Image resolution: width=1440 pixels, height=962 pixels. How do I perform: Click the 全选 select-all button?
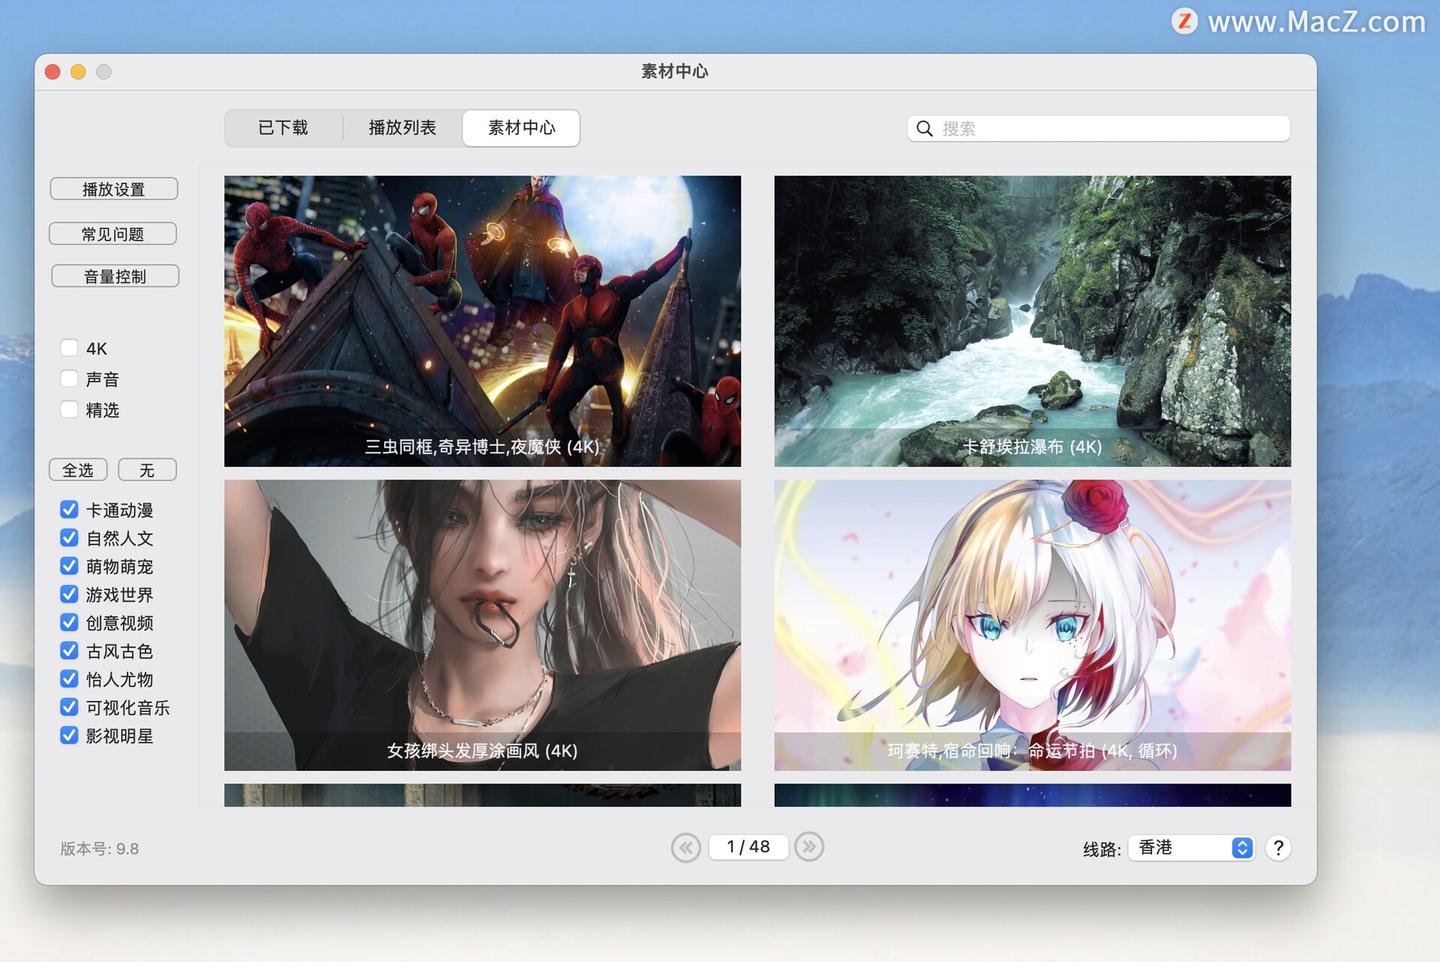pyautogui.click(x=78, y=470)
